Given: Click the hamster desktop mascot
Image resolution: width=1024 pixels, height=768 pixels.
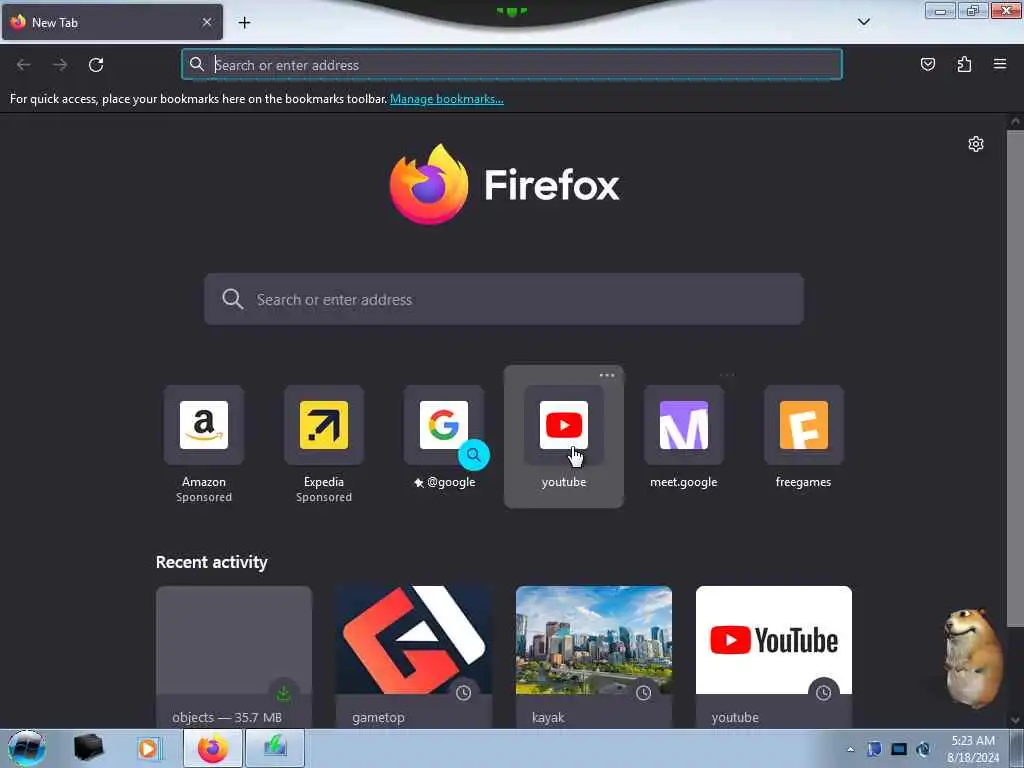Looking at the screenshot, I should 972,658.
